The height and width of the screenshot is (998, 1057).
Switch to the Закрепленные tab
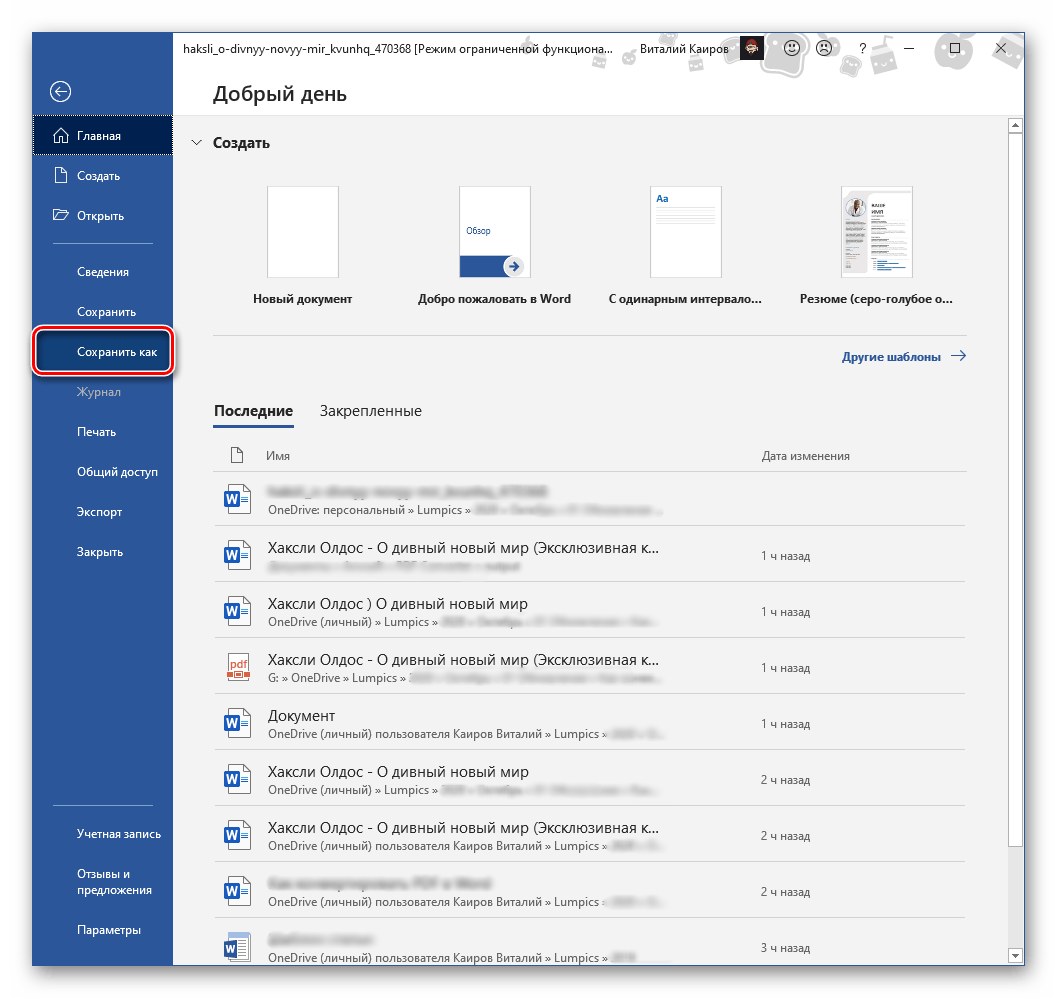tap(371, 411)
